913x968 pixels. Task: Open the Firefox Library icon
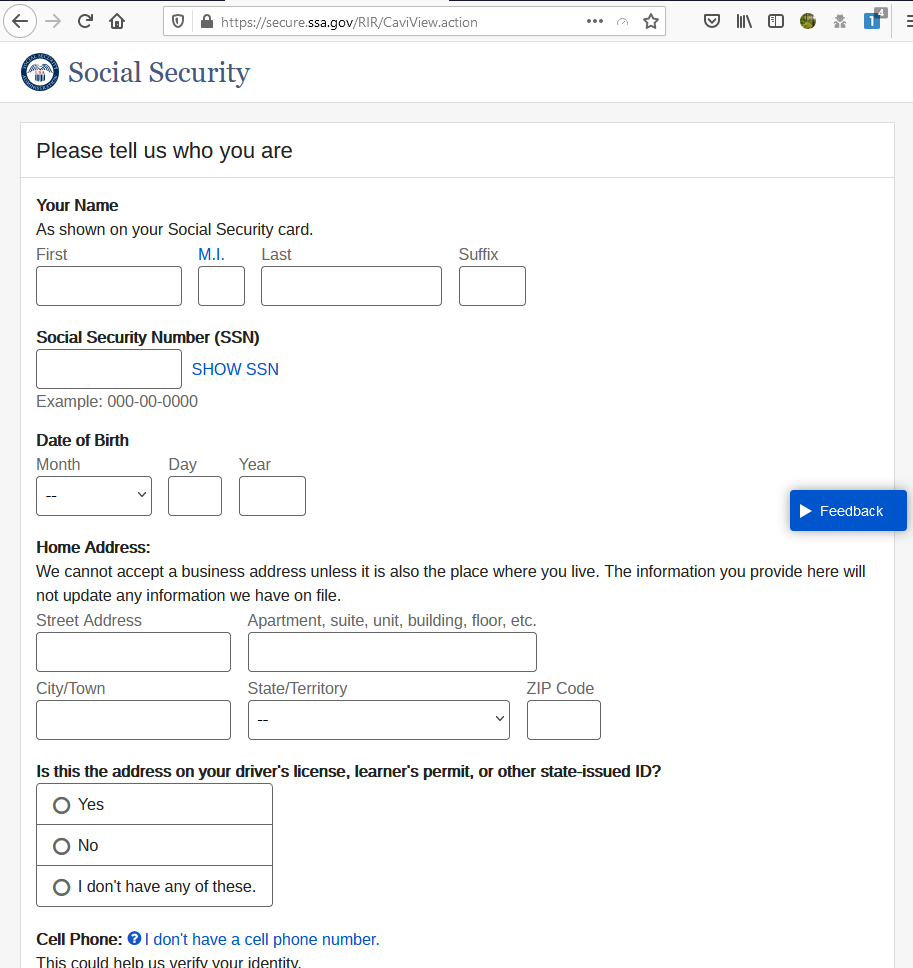tap(744, 20)
